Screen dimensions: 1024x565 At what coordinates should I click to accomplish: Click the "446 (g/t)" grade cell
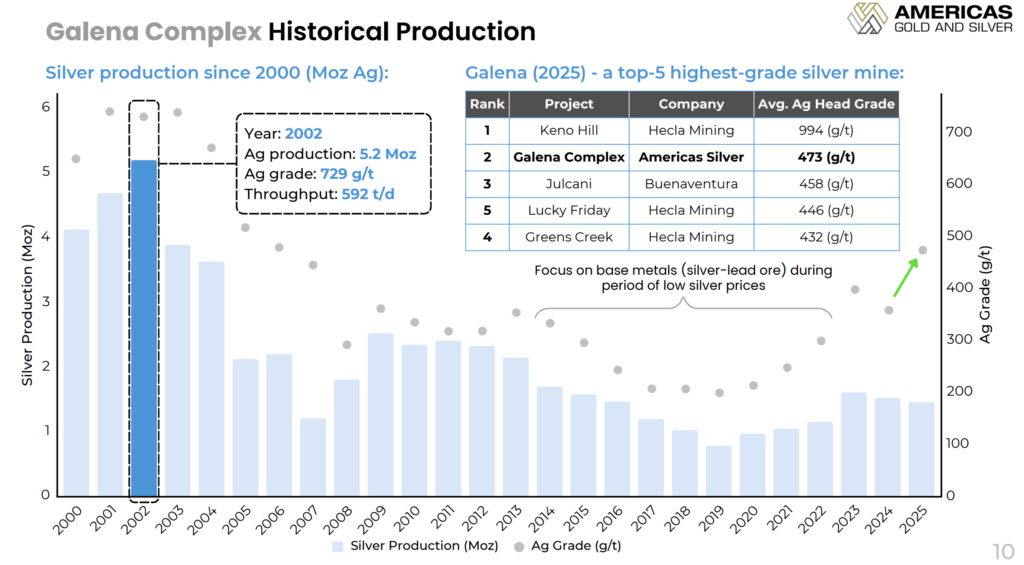pyautogui.click(x=826, y=210)
